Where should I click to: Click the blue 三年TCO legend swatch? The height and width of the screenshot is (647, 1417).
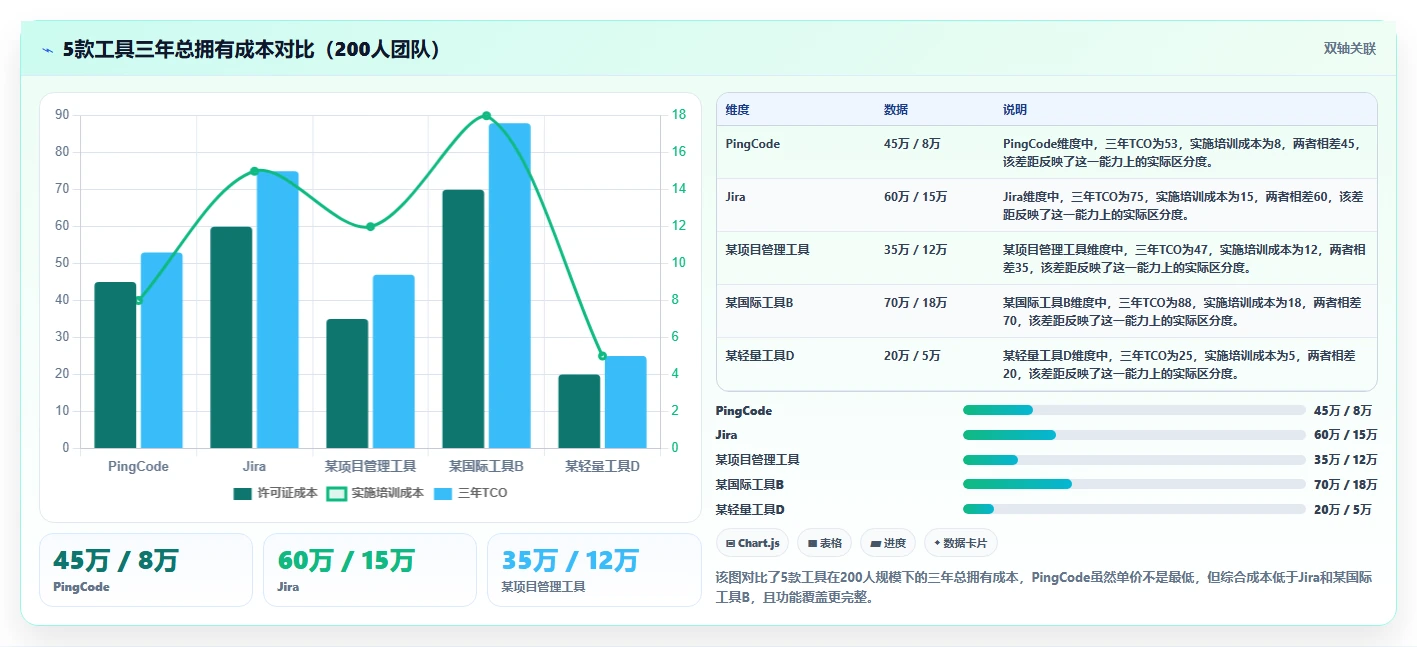tap(444, 493)
